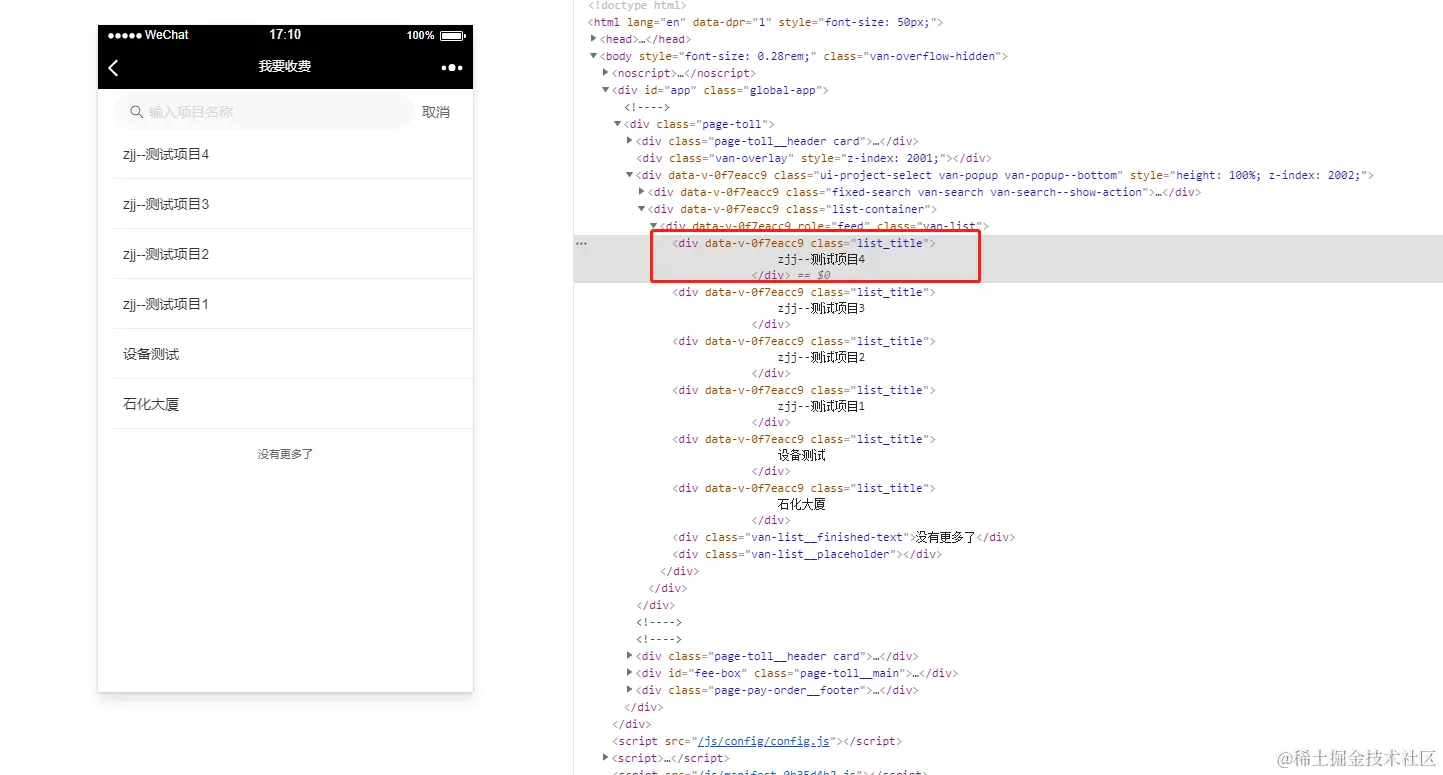Collapse the ui-project-select van-popup div
This screenshot has height=775, width=1443.
coord(630,175)
